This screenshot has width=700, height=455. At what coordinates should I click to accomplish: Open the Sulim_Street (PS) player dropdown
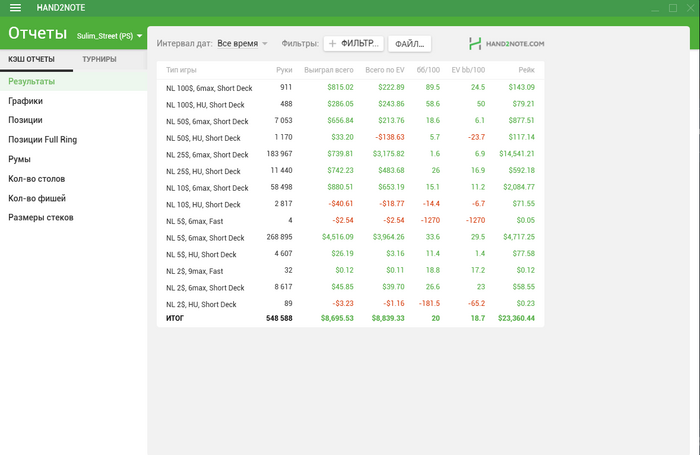(109, 36)
